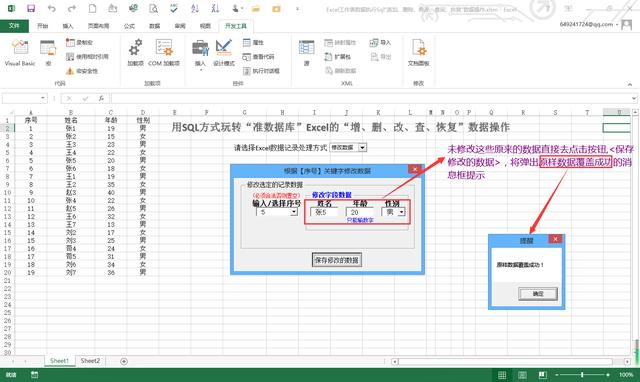The image size is (640, 382).
Task: Open the processing method (修改数据) dropdown
Action: [362, 147]
